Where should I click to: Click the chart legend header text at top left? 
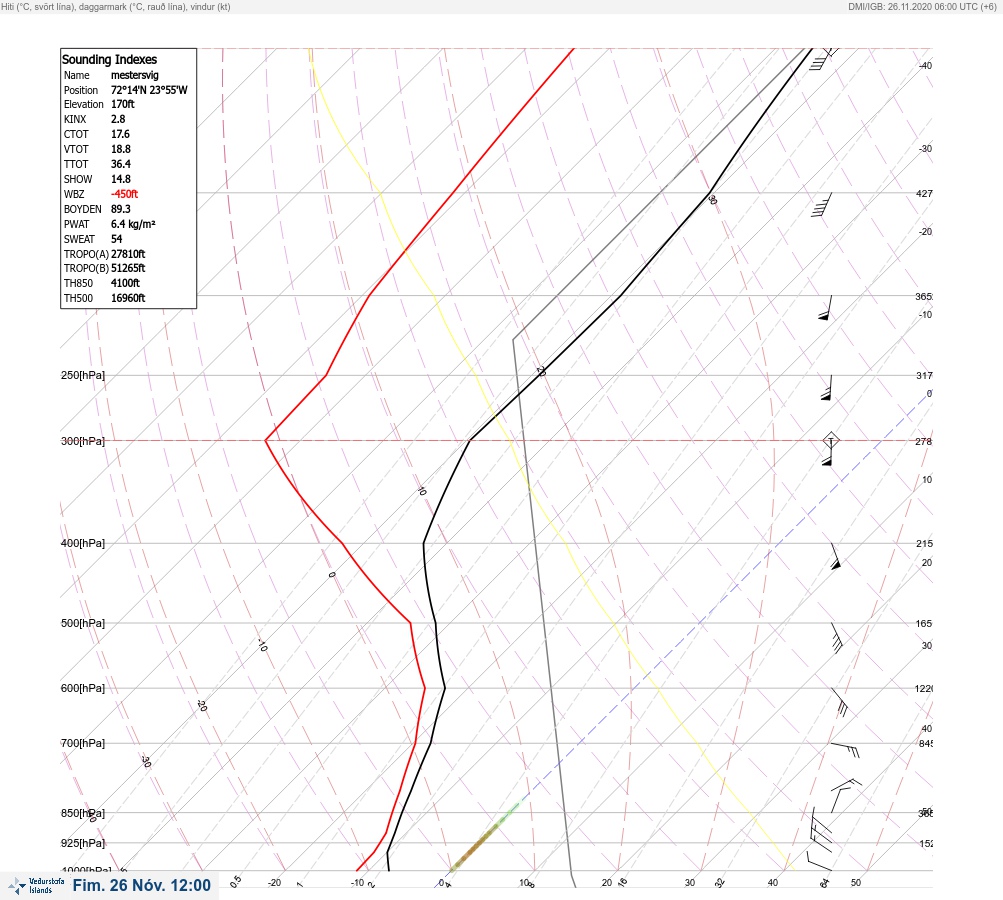[x=116, y=7]
